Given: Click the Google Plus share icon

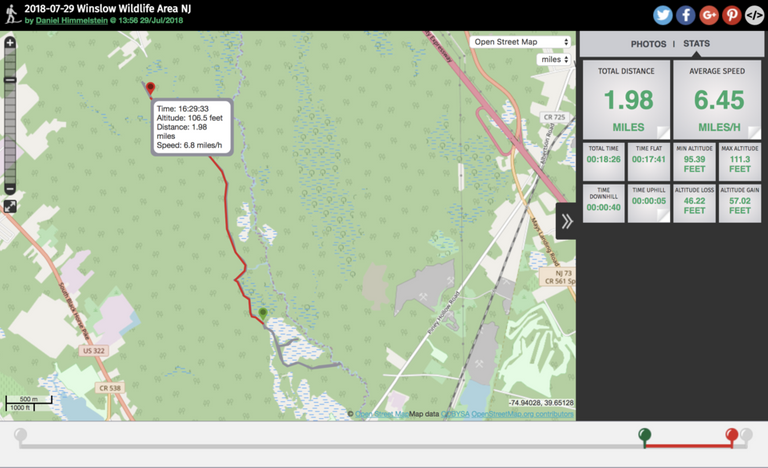Looking at the screenshot, I should pyautogui.click(x=709, y=15).
